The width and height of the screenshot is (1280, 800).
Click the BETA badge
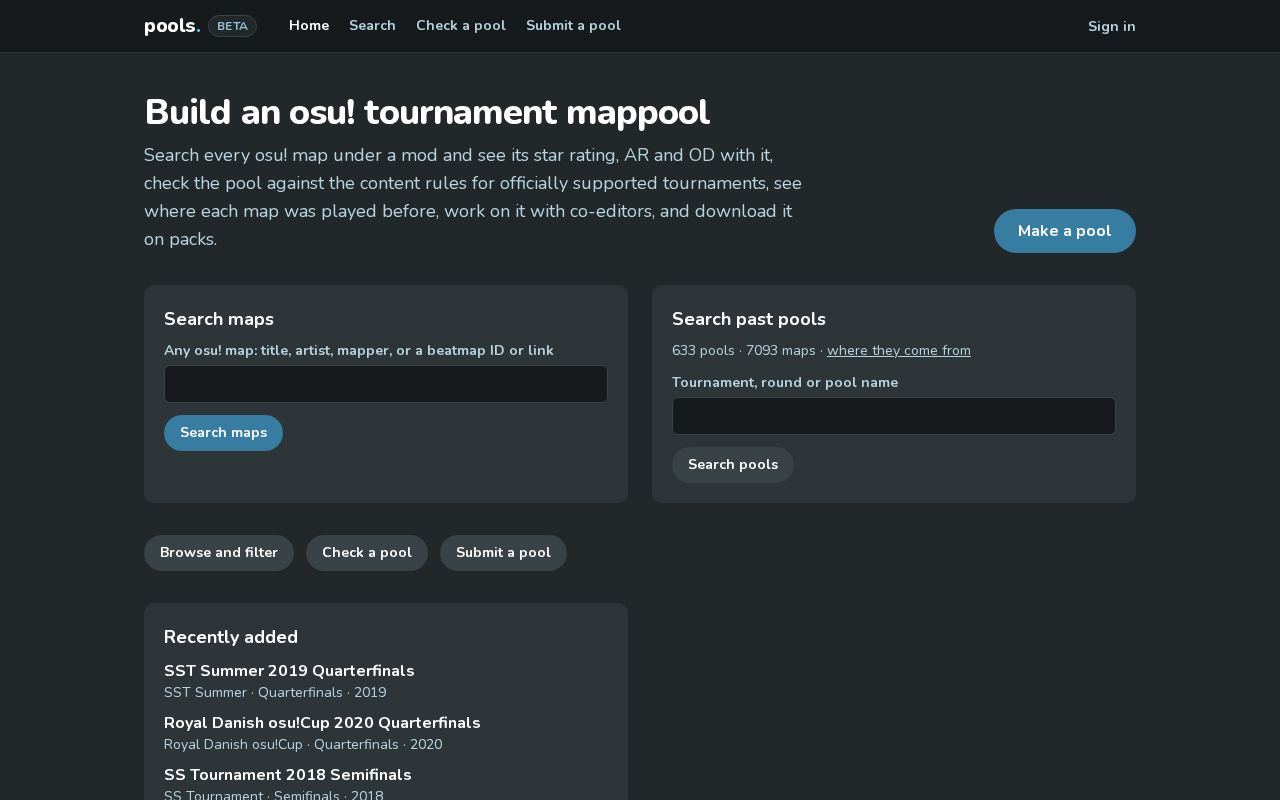[x=232, y=26]
